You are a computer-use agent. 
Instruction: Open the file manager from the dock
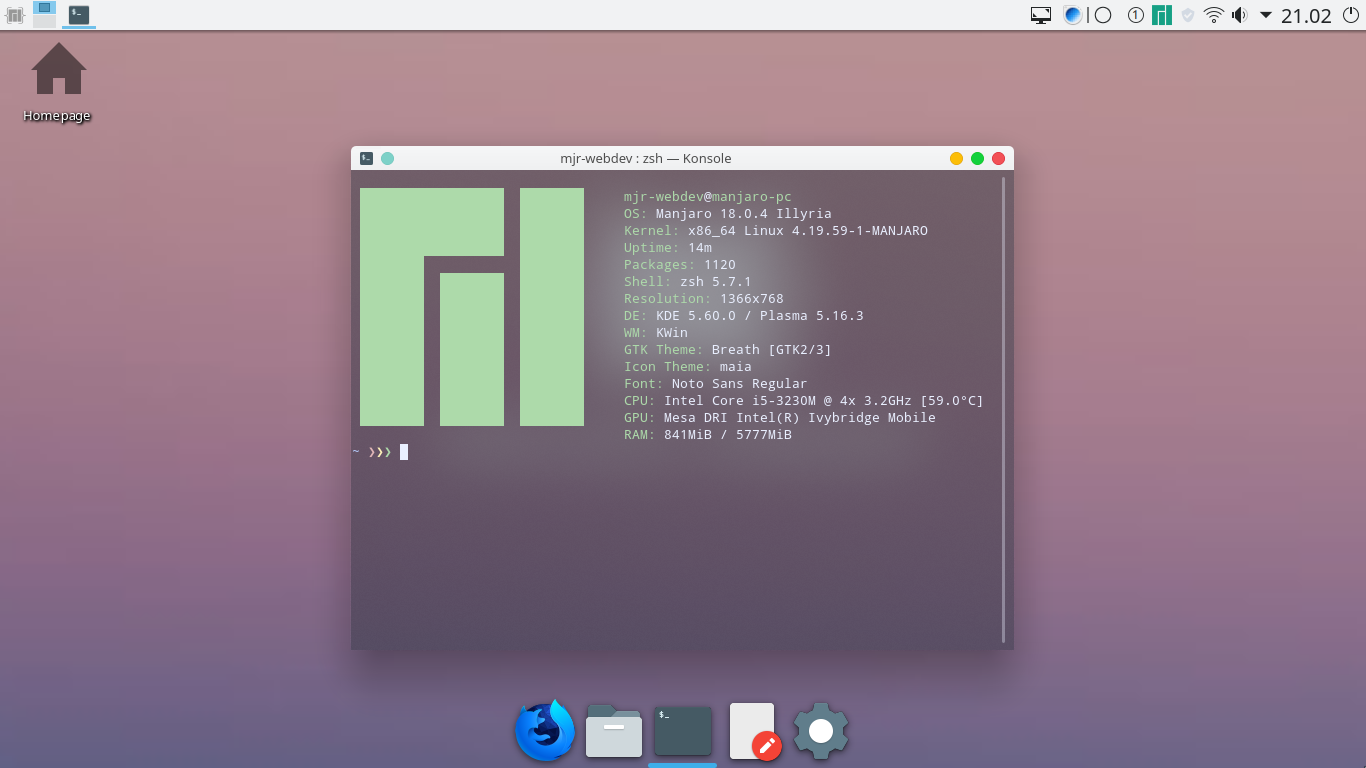click(x=614, y=731)
